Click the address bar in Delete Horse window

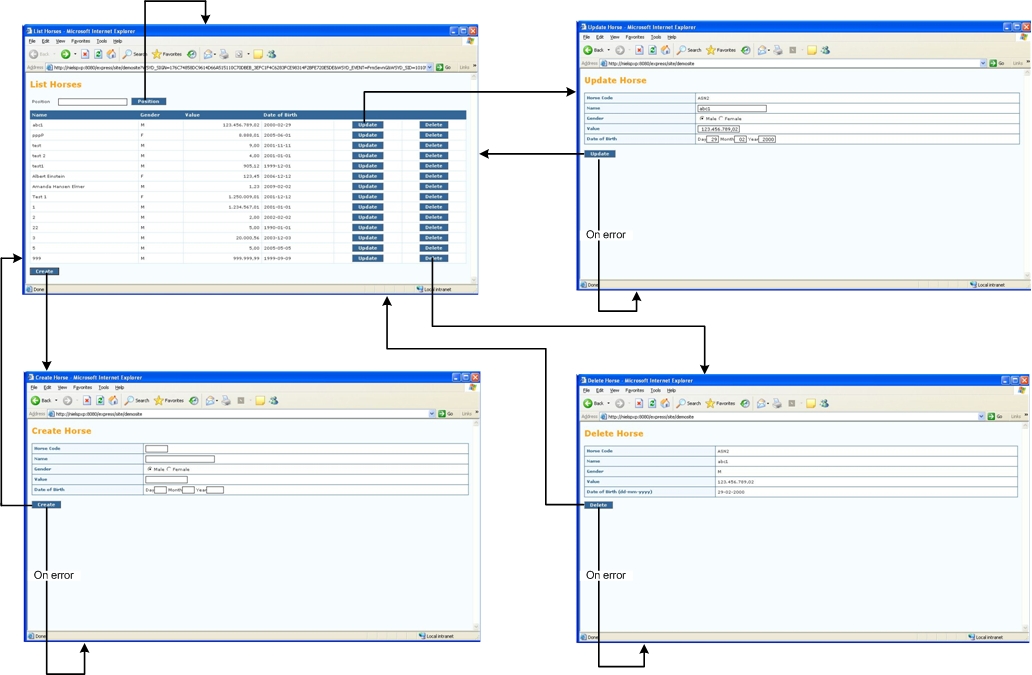click(792, 416)
